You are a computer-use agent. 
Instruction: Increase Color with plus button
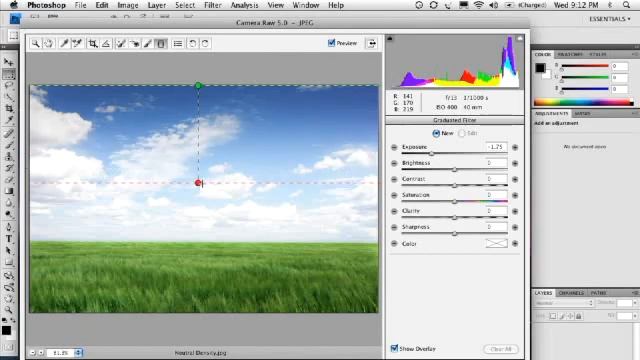pos(515,244)
